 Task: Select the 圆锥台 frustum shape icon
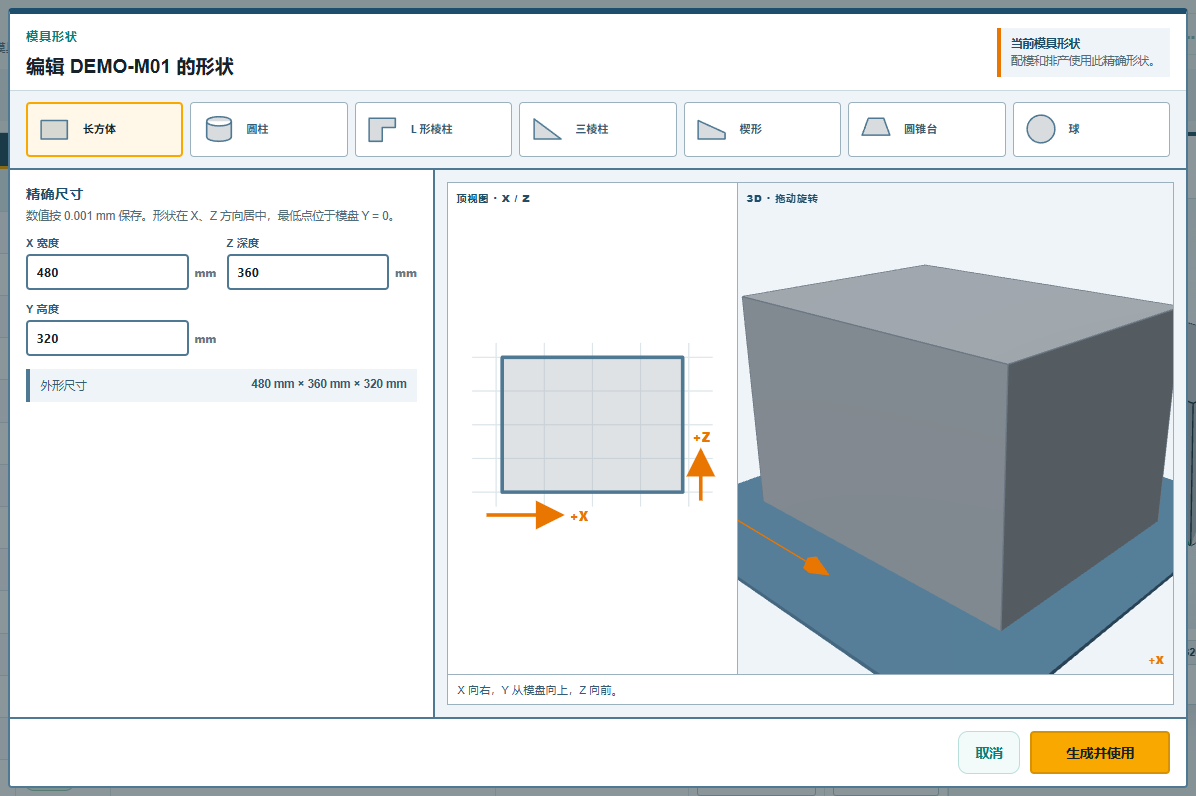click(876, 127)
